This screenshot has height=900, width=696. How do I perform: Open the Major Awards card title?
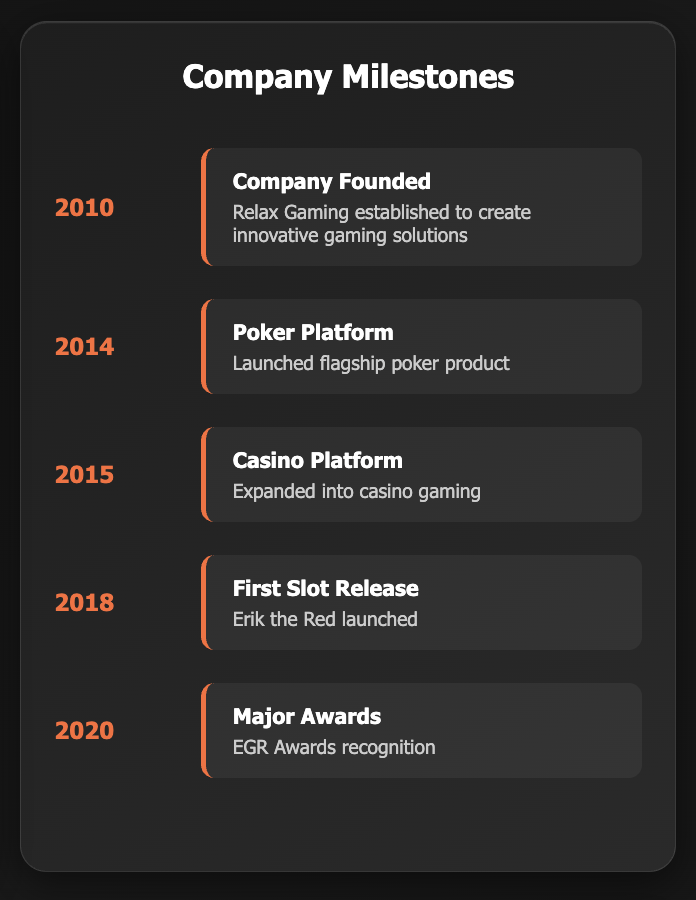pyautogui.click(x=307, y=717)
